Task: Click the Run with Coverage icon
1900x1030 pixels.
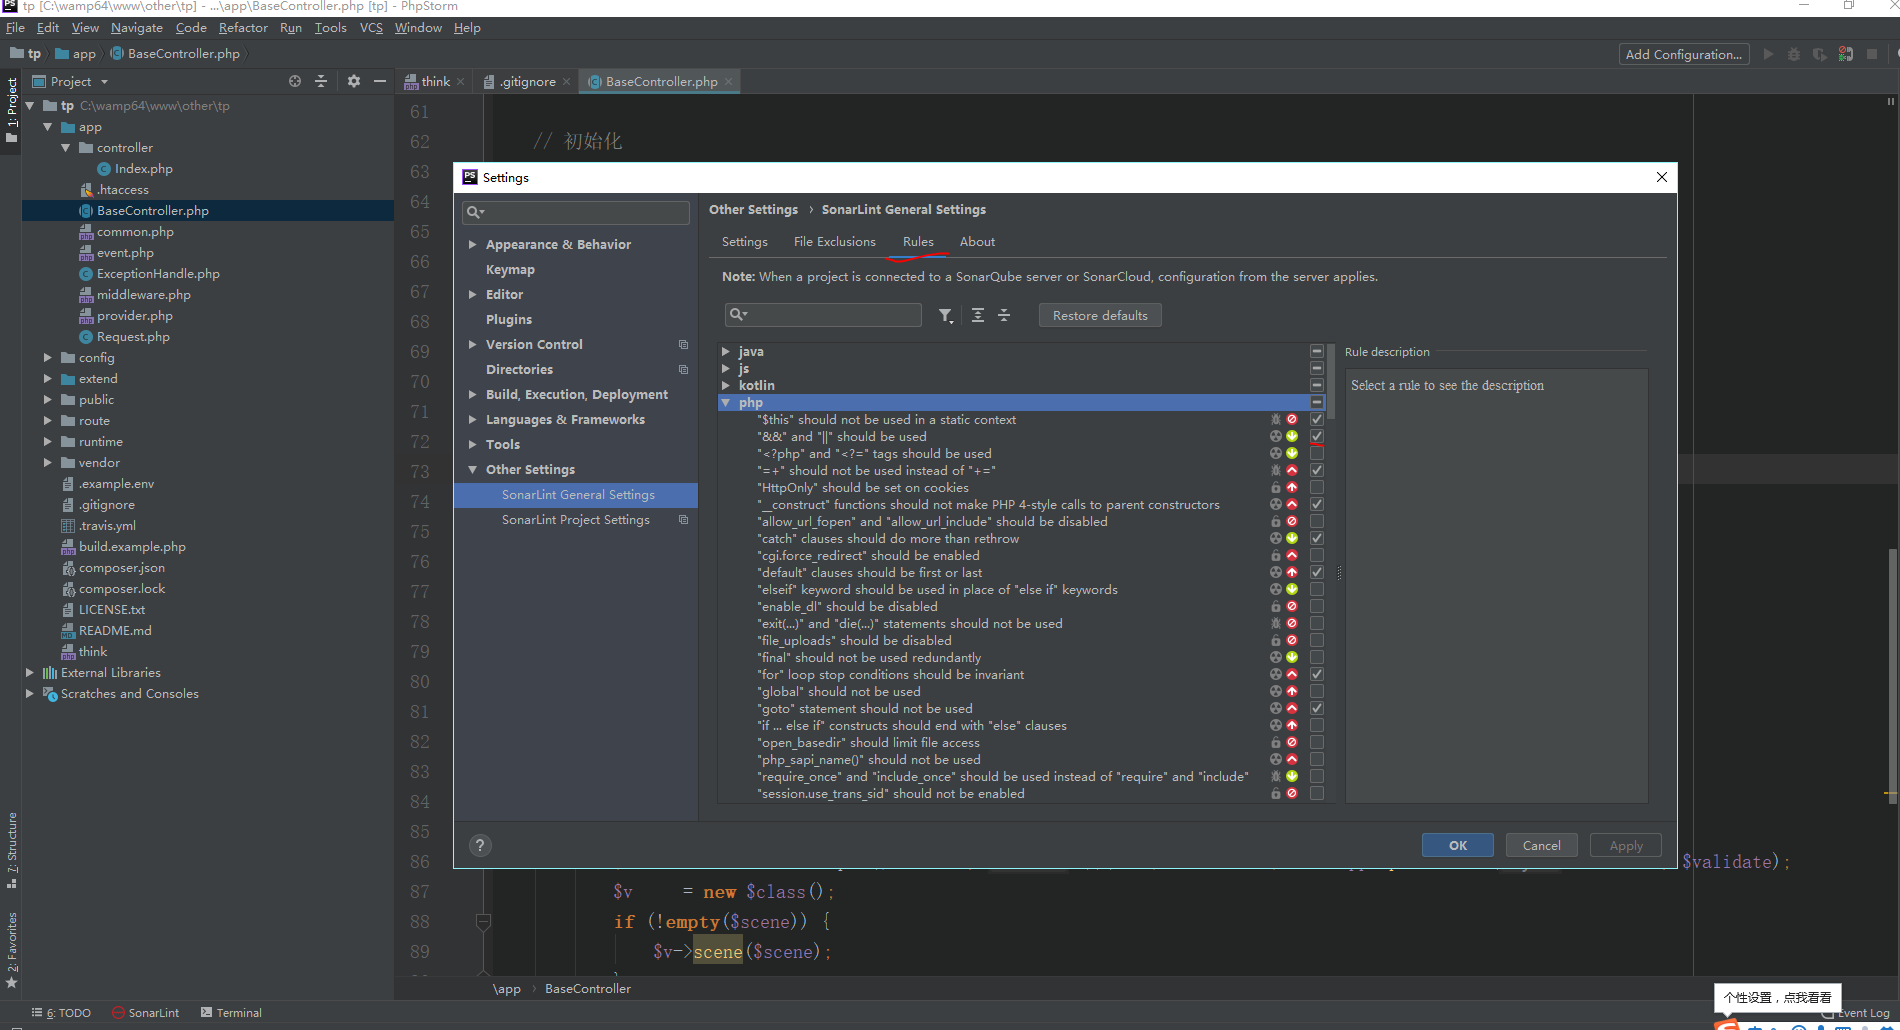Action: pyautogui.click(x=1820, y=54)
